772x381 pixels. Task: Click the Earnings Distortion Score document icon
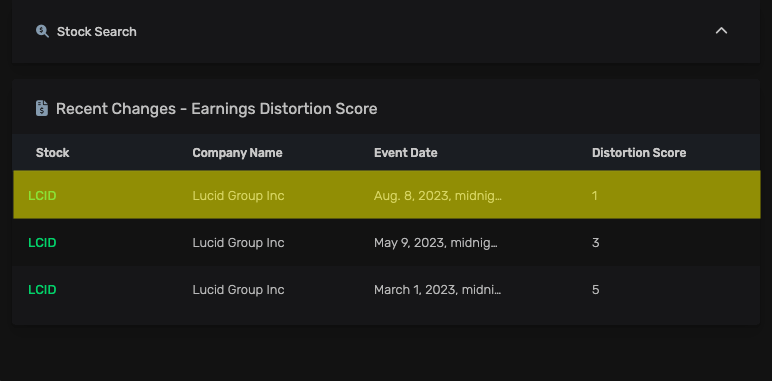(x=42, y=108)
